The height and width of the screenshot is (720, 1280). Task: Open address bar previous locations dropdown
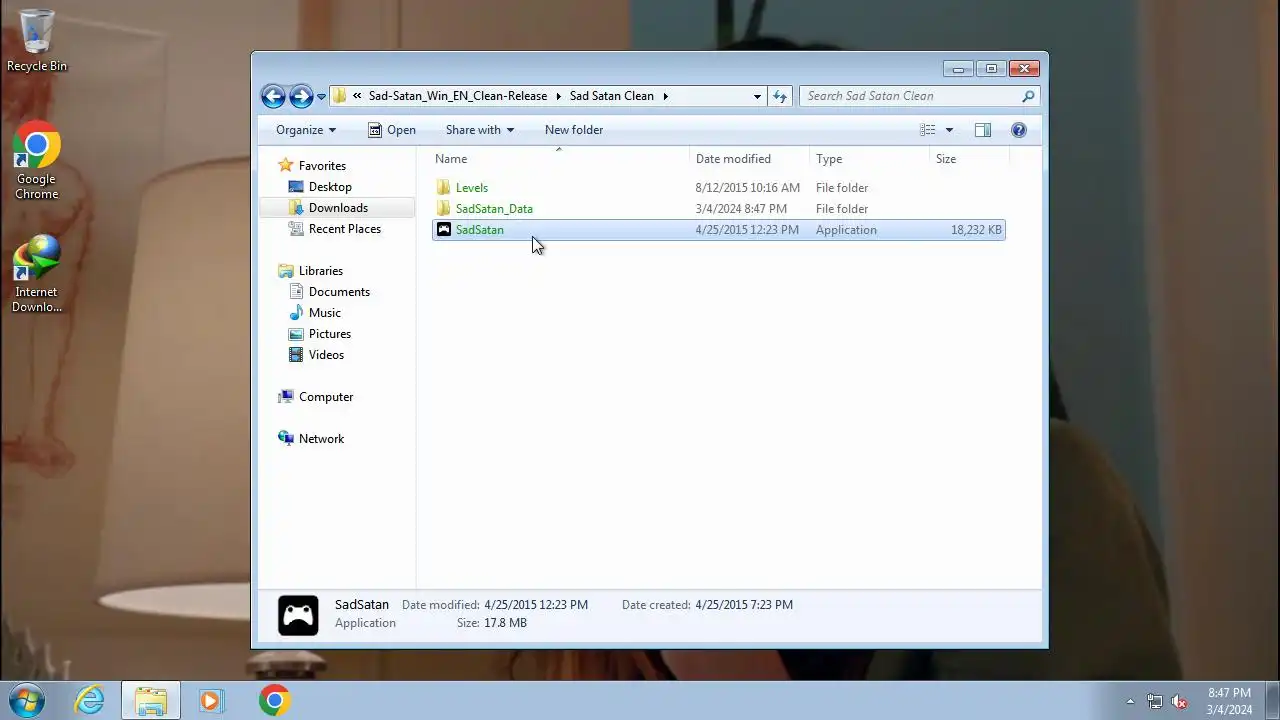[757, 96]
